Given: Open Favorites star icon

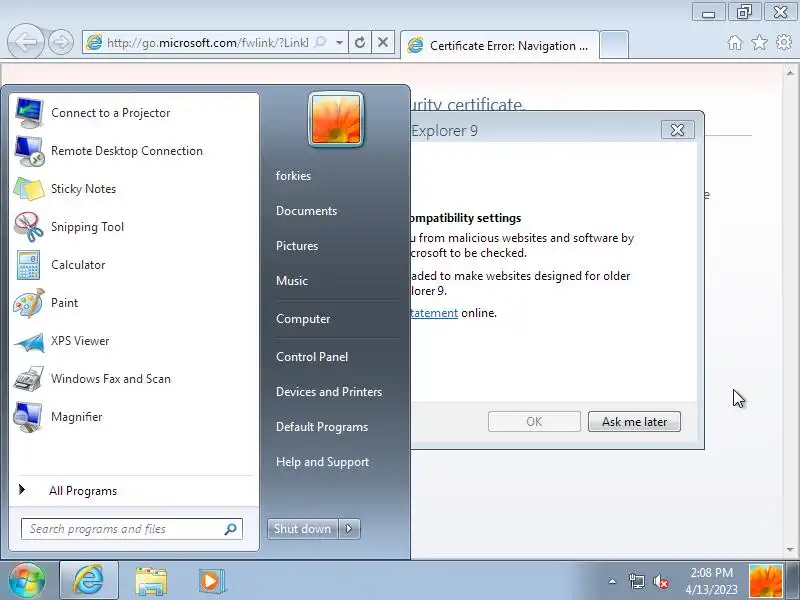Looking at the screenshot, I should point(759,42).
